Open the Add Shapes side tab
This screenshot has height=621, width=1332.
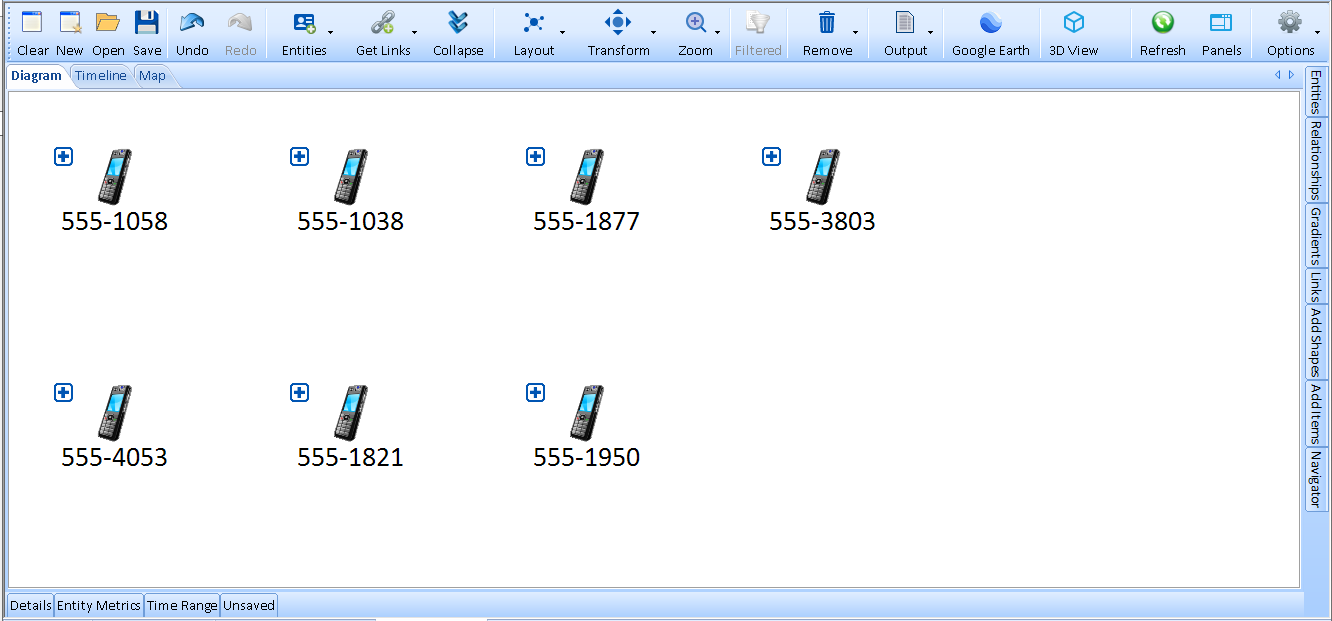point(1316,342)
